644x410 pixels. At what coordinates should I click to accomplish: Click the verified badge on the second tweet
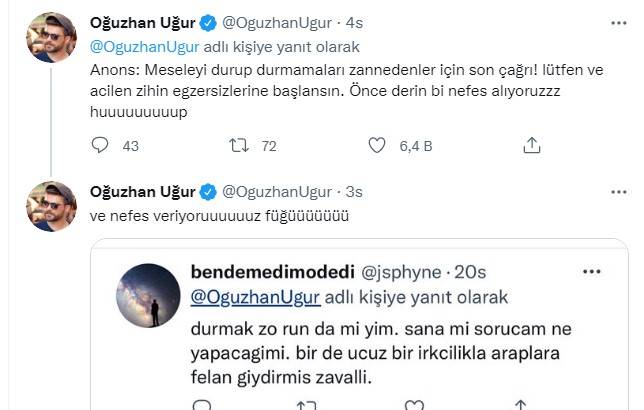(207, 190)
